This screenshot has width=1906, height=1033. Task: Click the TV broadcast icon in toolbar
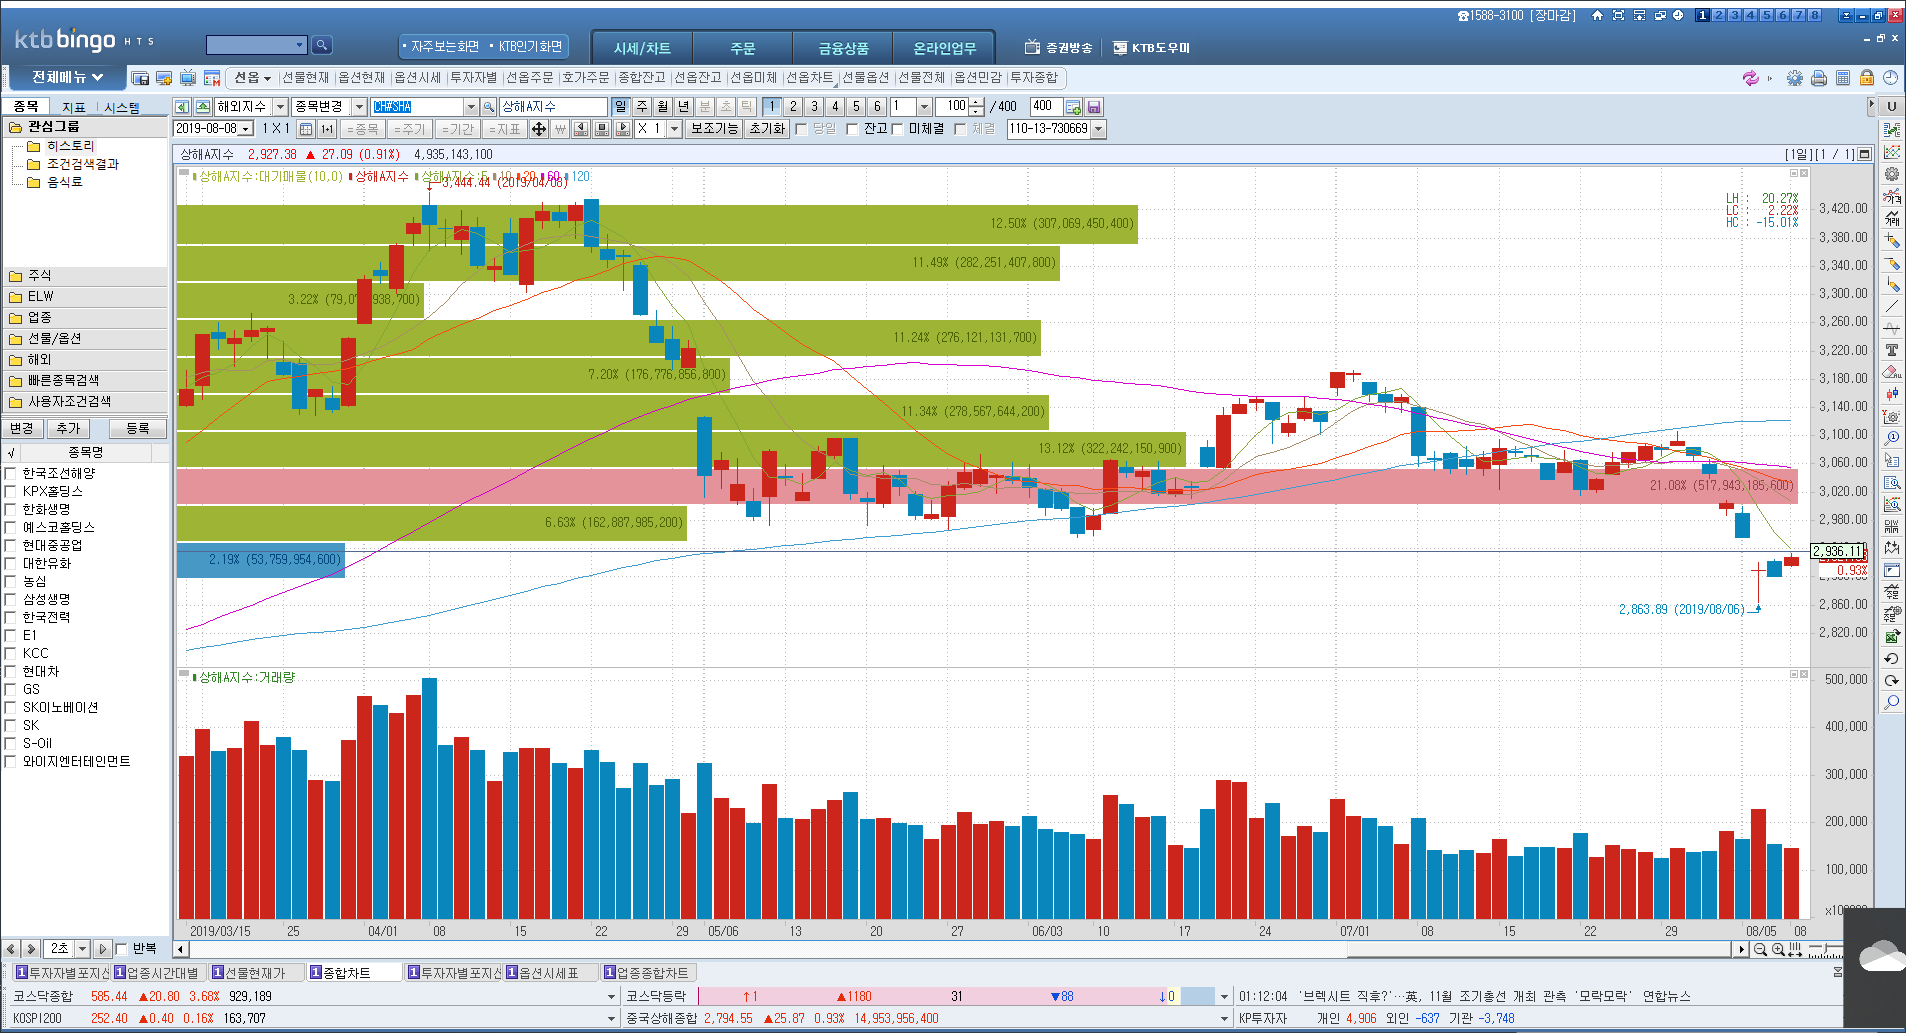(188, 78)
